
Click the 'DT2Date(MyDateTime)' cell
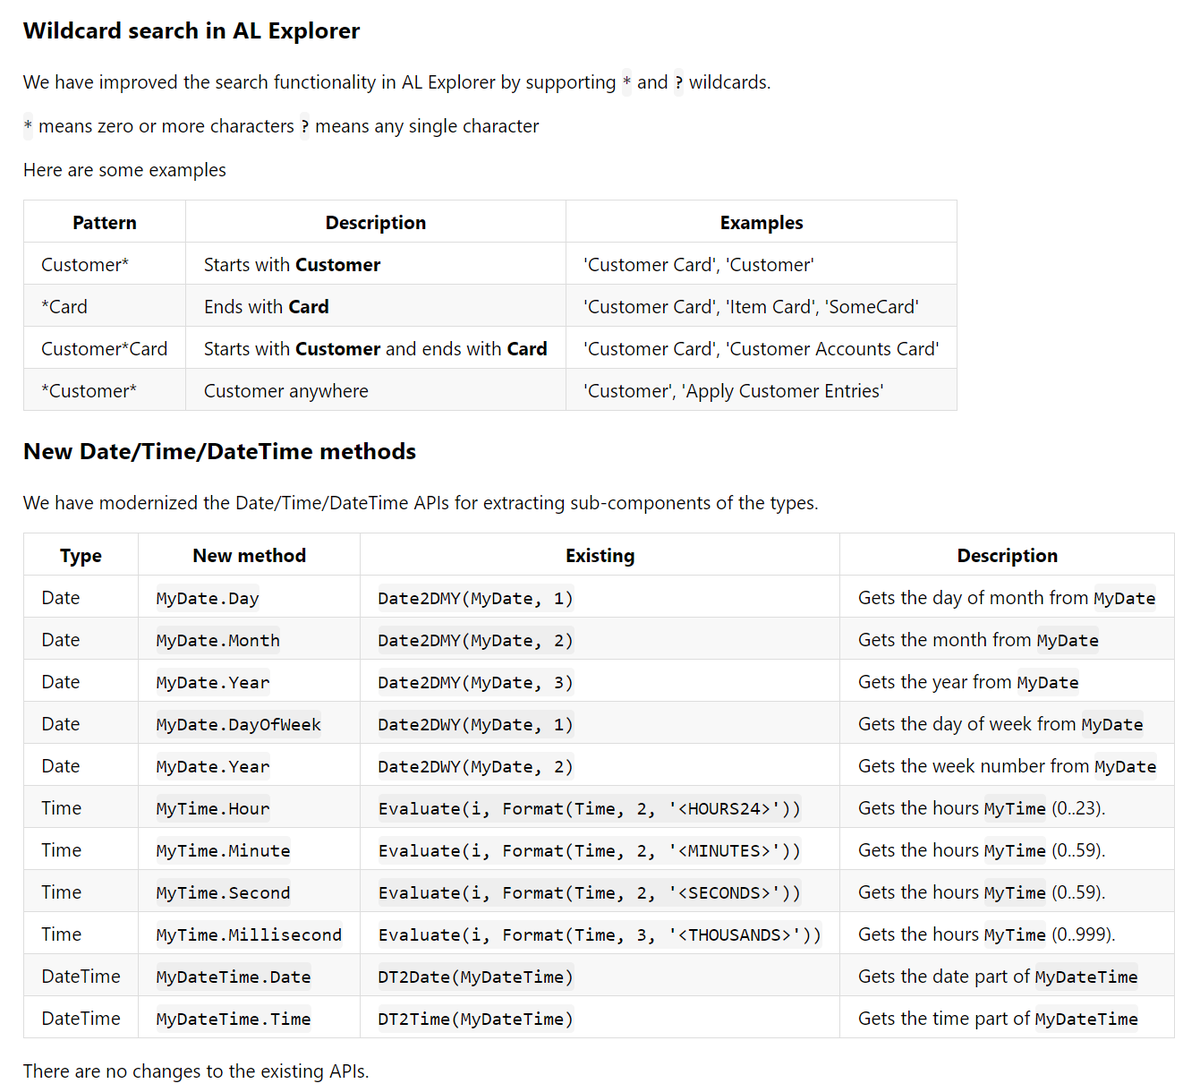600,975
